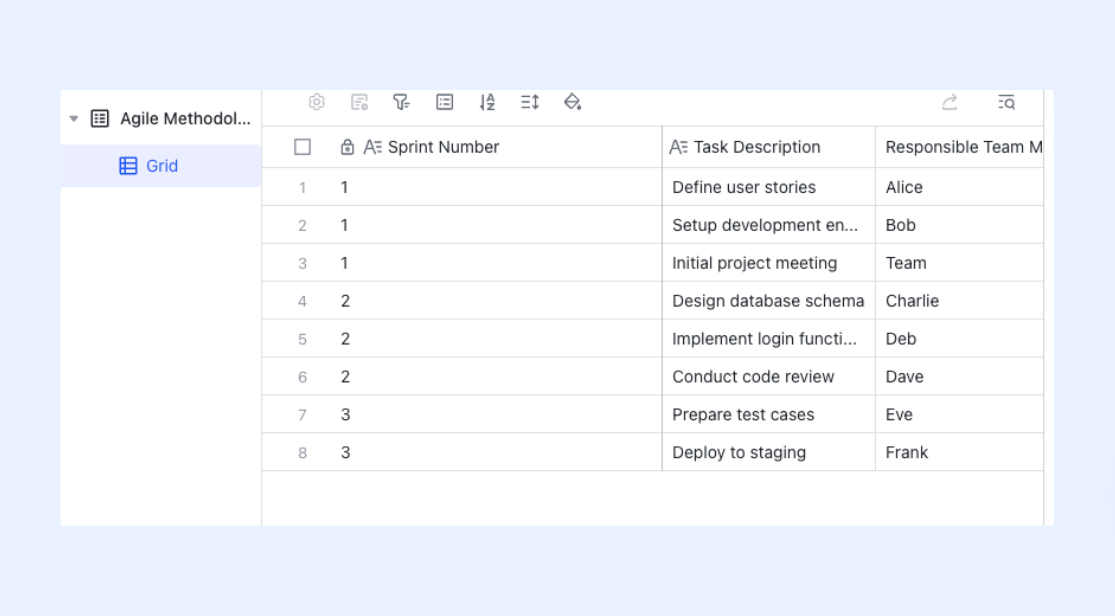Click the group records icon

[x=444, y=102]
